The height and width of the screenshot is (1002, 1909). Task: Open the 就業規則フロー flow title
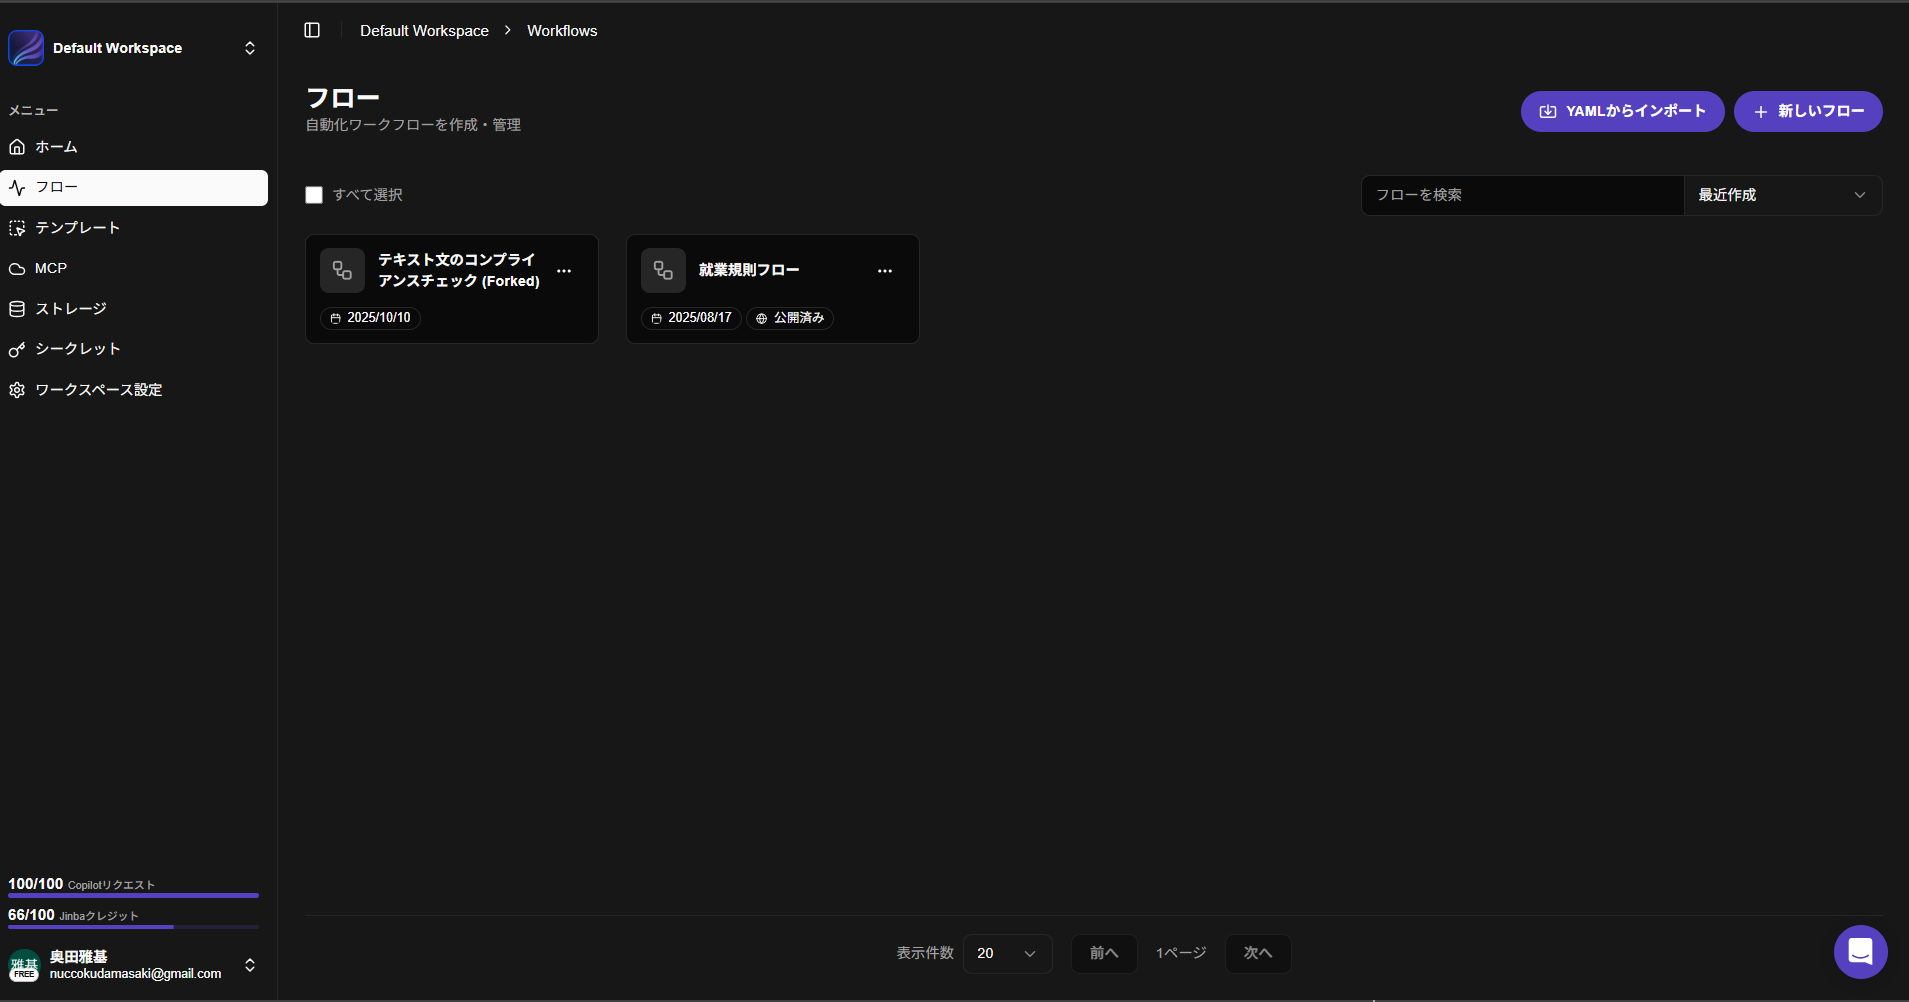point(749,270)
